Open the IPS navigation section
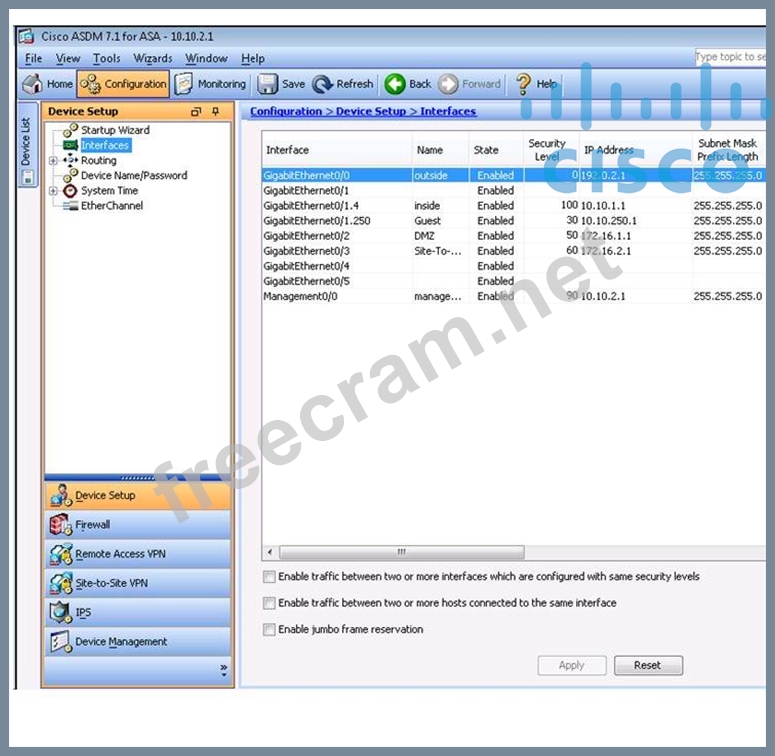Screen dimensions: 775x756 point(60,613)
